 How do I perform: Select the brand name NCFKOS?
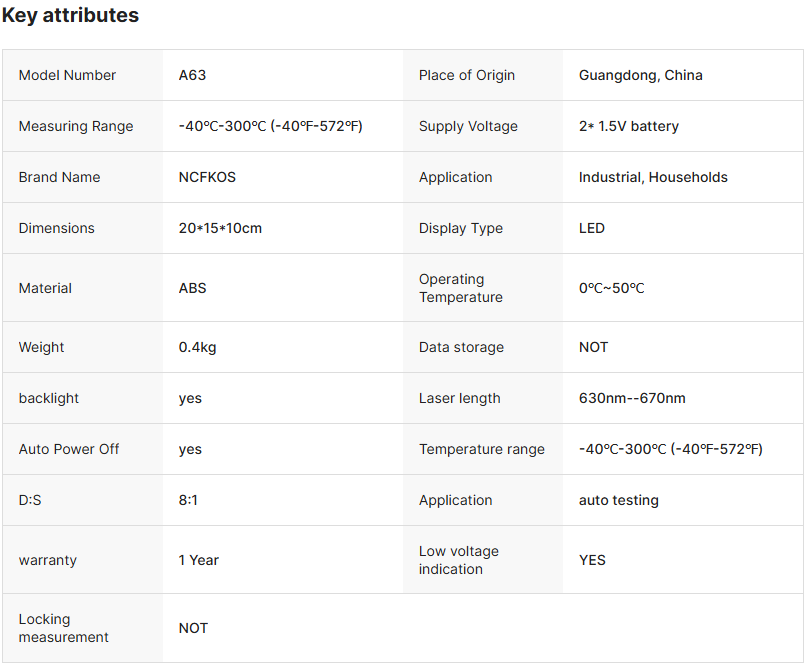207,177
